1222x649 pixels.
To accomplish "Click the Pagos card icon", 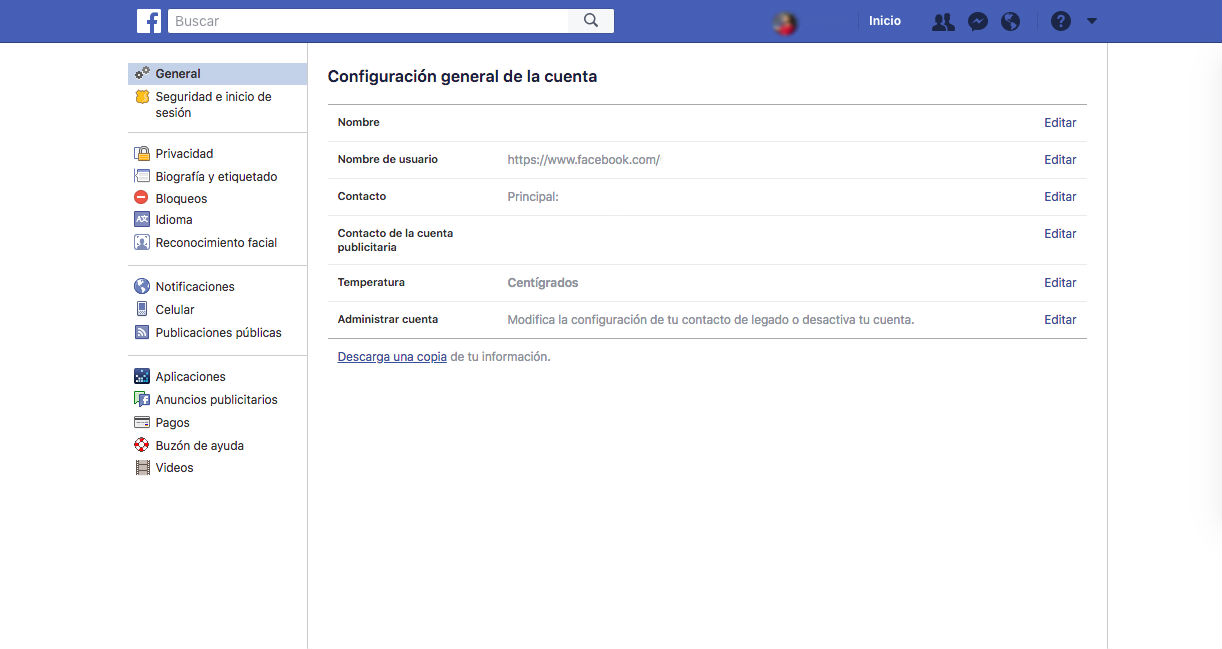I will click(x=142, y=423).
